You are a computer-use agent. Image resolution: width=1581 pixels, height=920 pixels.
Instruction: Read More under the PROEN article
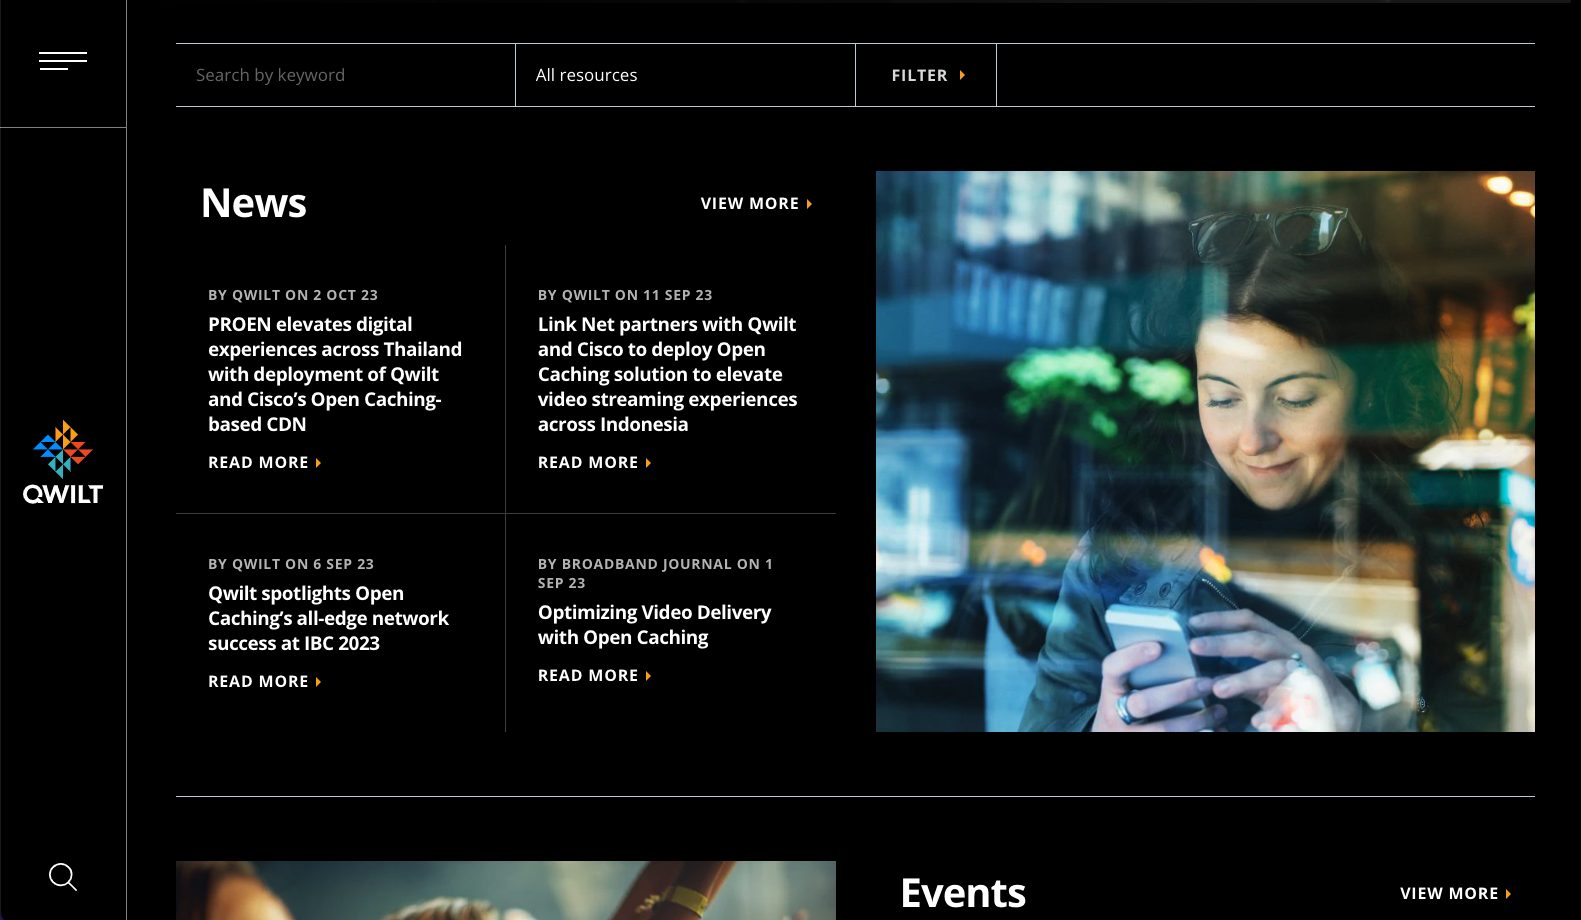tap(265, 463)
